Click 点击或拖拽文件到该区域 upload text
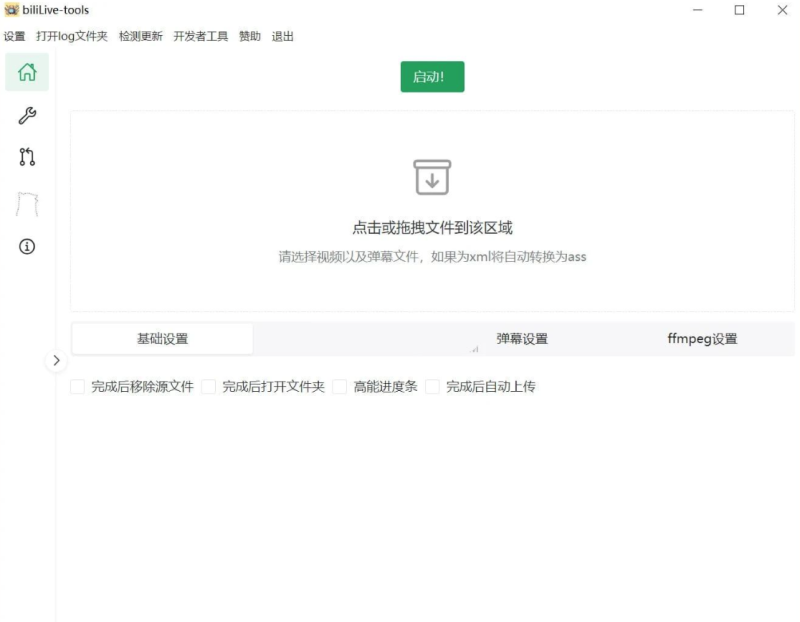Viewport: 800px width, 622px height. [432, 228]
